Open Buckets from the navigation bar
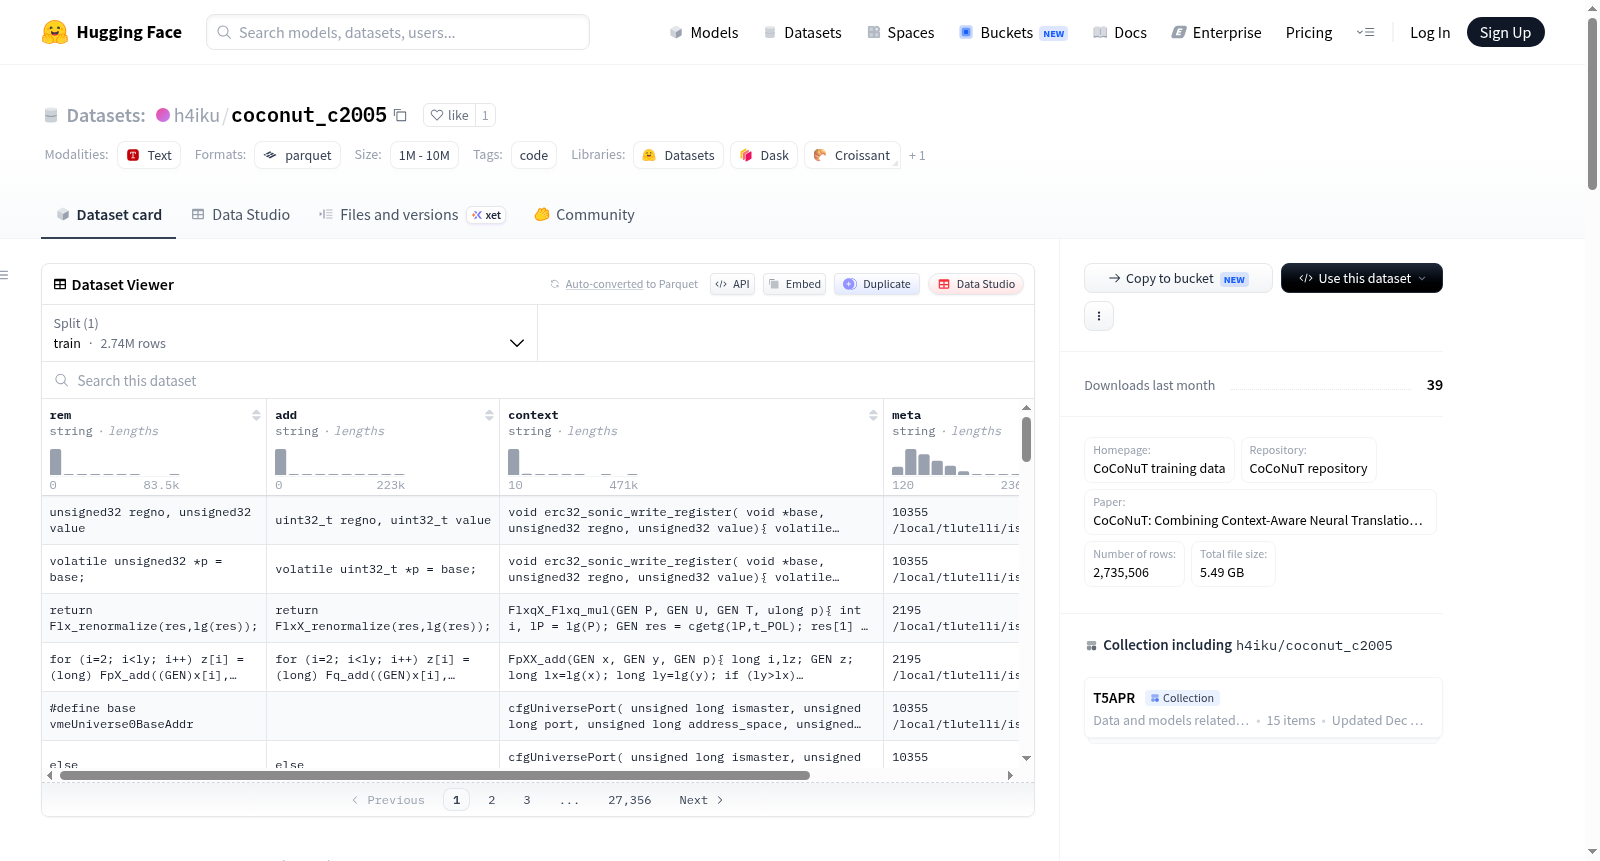The image size is (1600, 861). click(x=1013, y=32)
